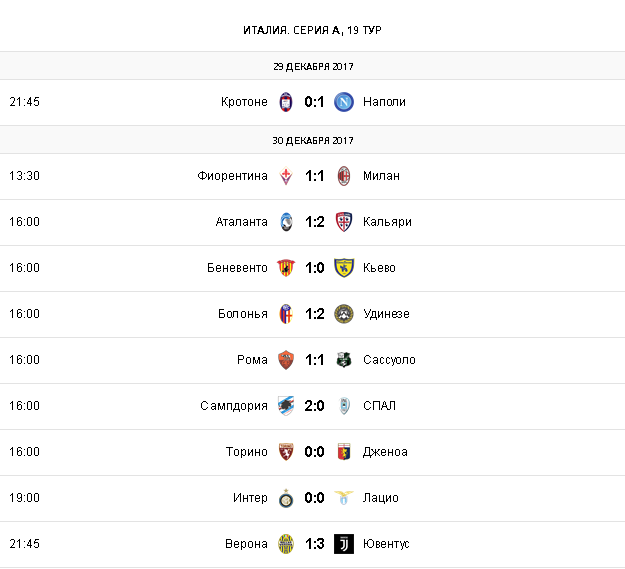625x569 pixels.
Task: Click the Juventus club logo icon
Action: tap(344, 544)
